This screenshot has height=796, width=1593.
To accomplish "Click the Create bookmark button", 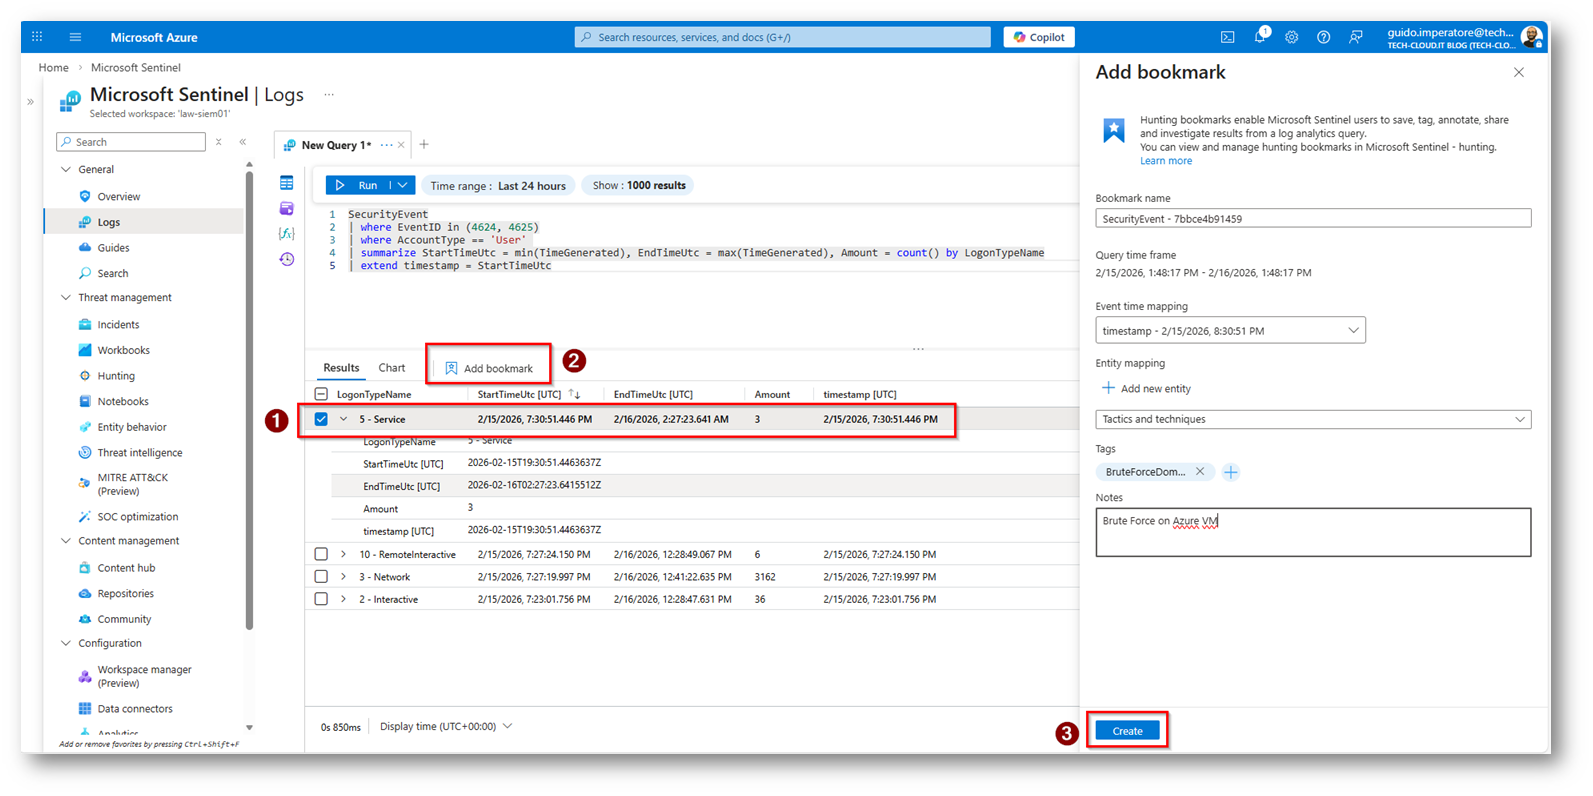I will pos(1127,731).
